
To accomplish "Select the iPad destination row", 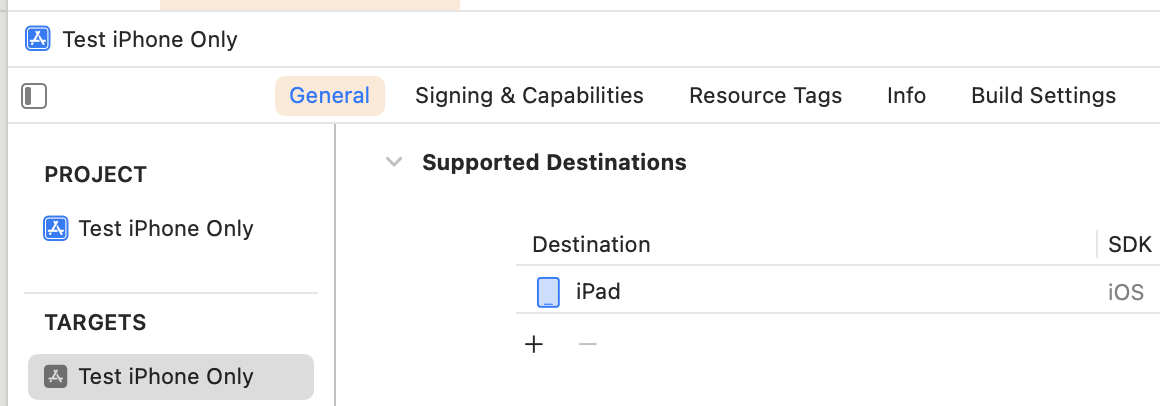I will click(800, 292).
